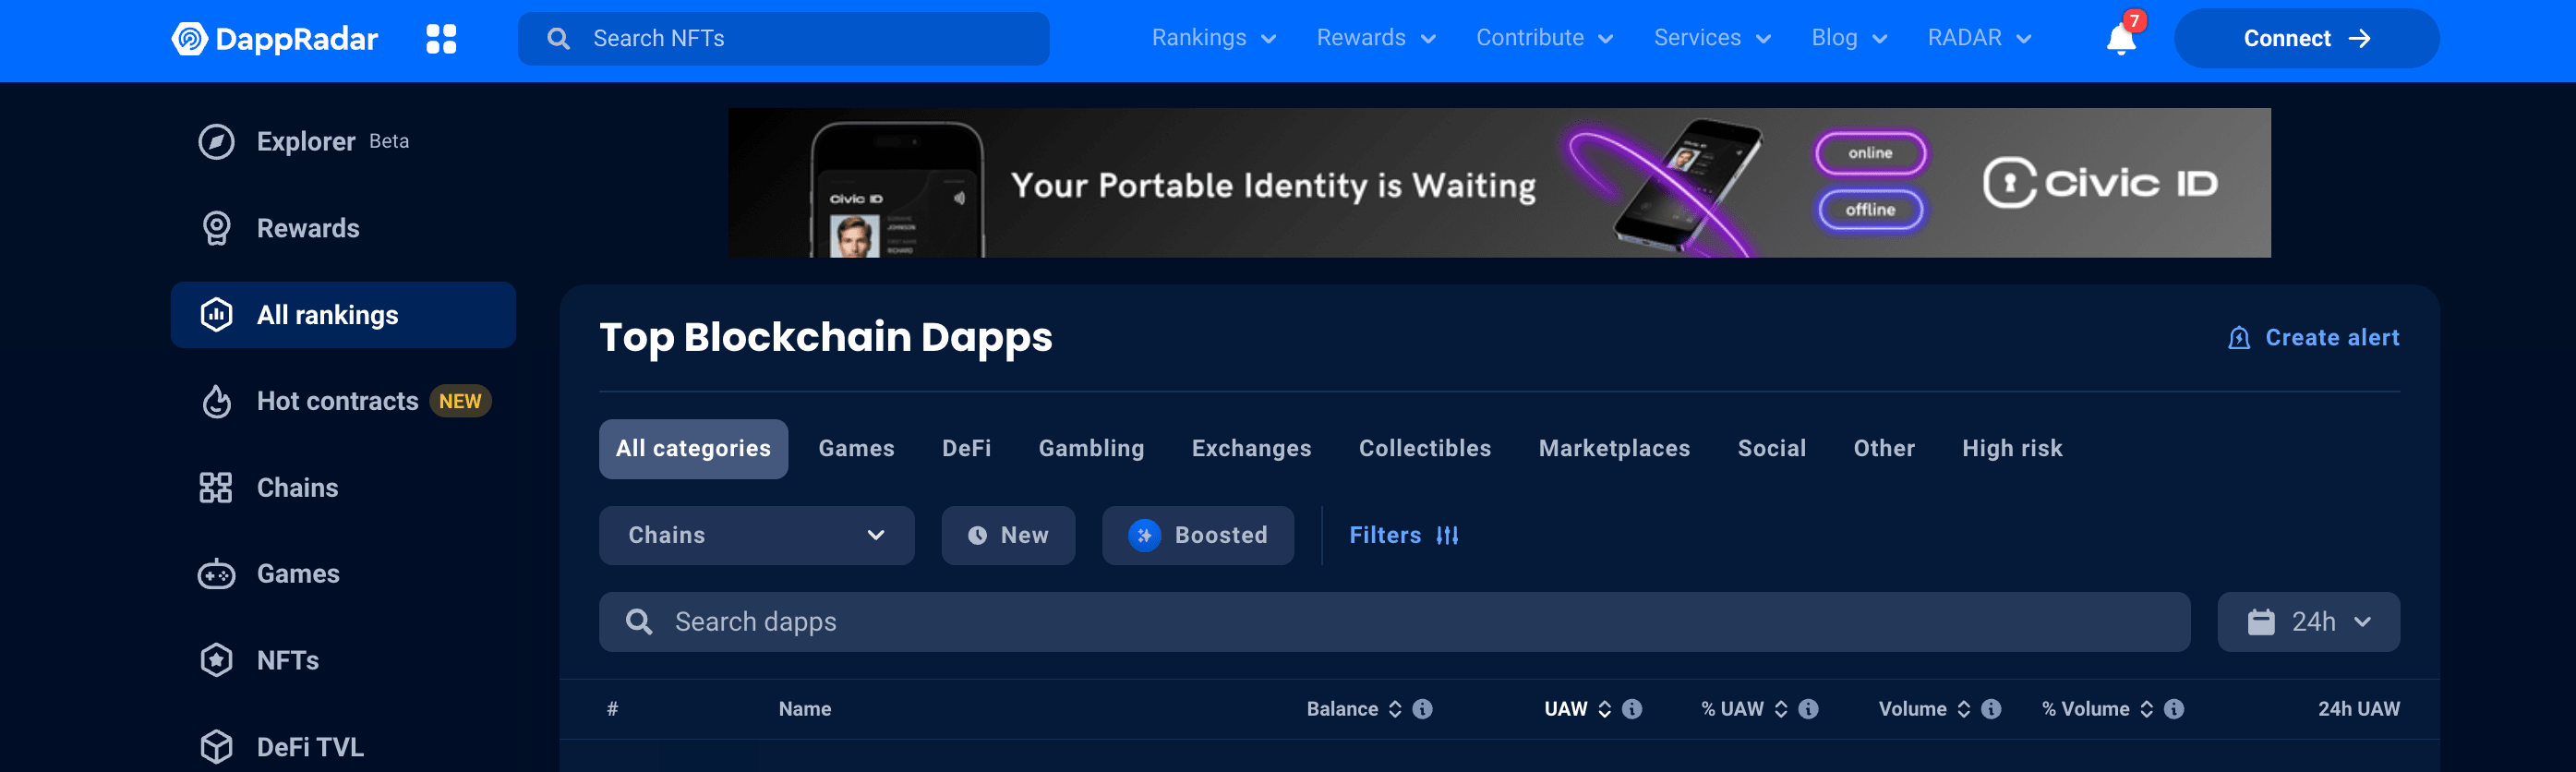Image resolution: width=2576 pixels, height=772 pixels.
Task: Select the Gambling category tab
Action: pos(1091,449)
